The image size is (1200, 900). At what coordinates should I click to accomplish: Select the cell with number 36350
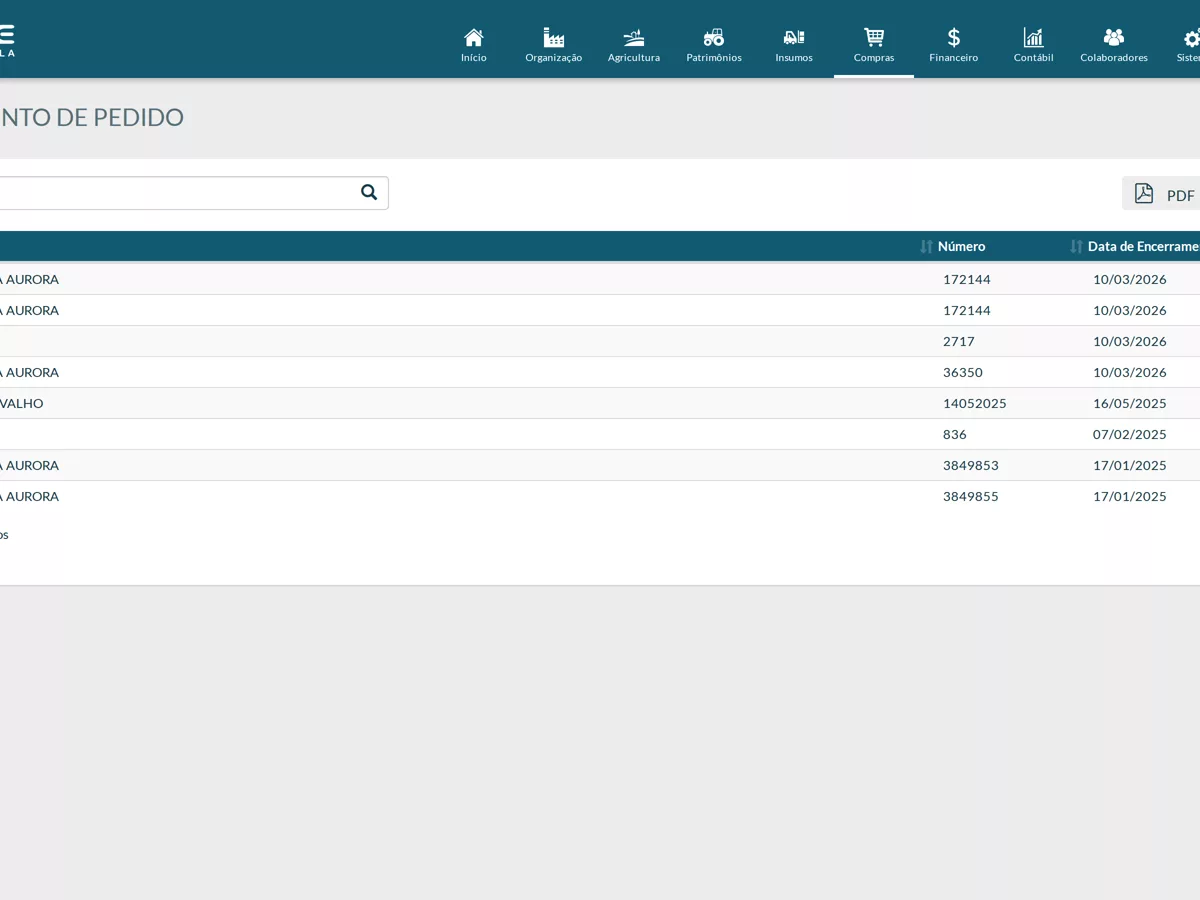[x=963, y=372]
